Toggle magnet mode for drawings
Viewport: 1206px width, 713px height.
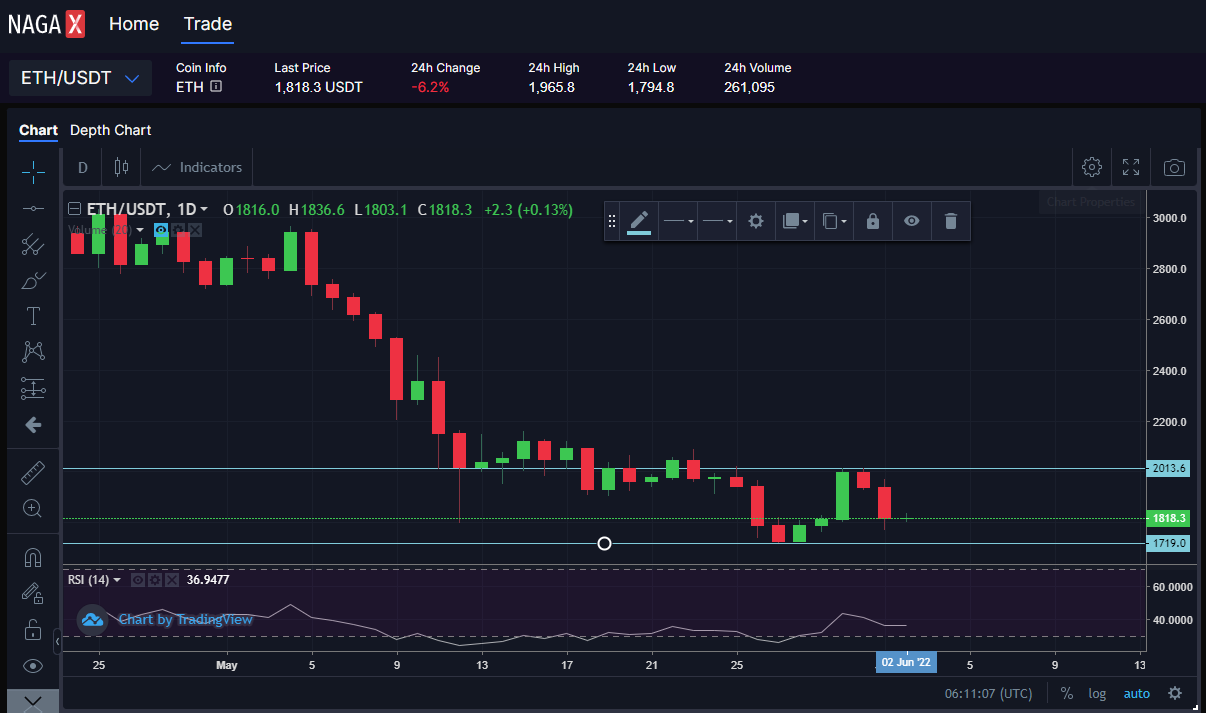[x=33, y=557]
